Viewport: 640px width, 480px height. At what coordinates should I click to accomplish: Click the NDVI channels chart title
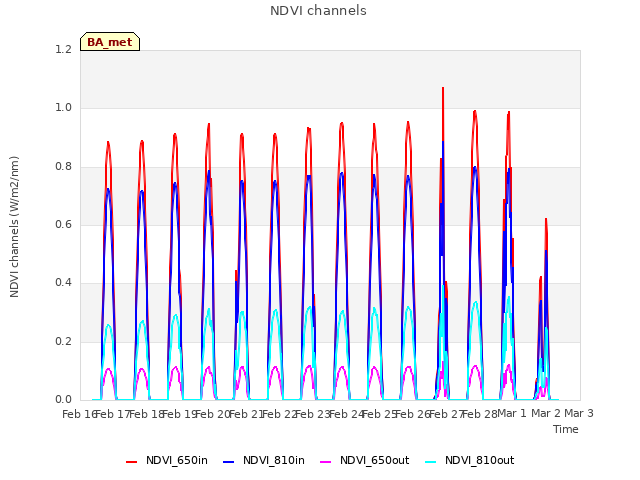[318, 11]
